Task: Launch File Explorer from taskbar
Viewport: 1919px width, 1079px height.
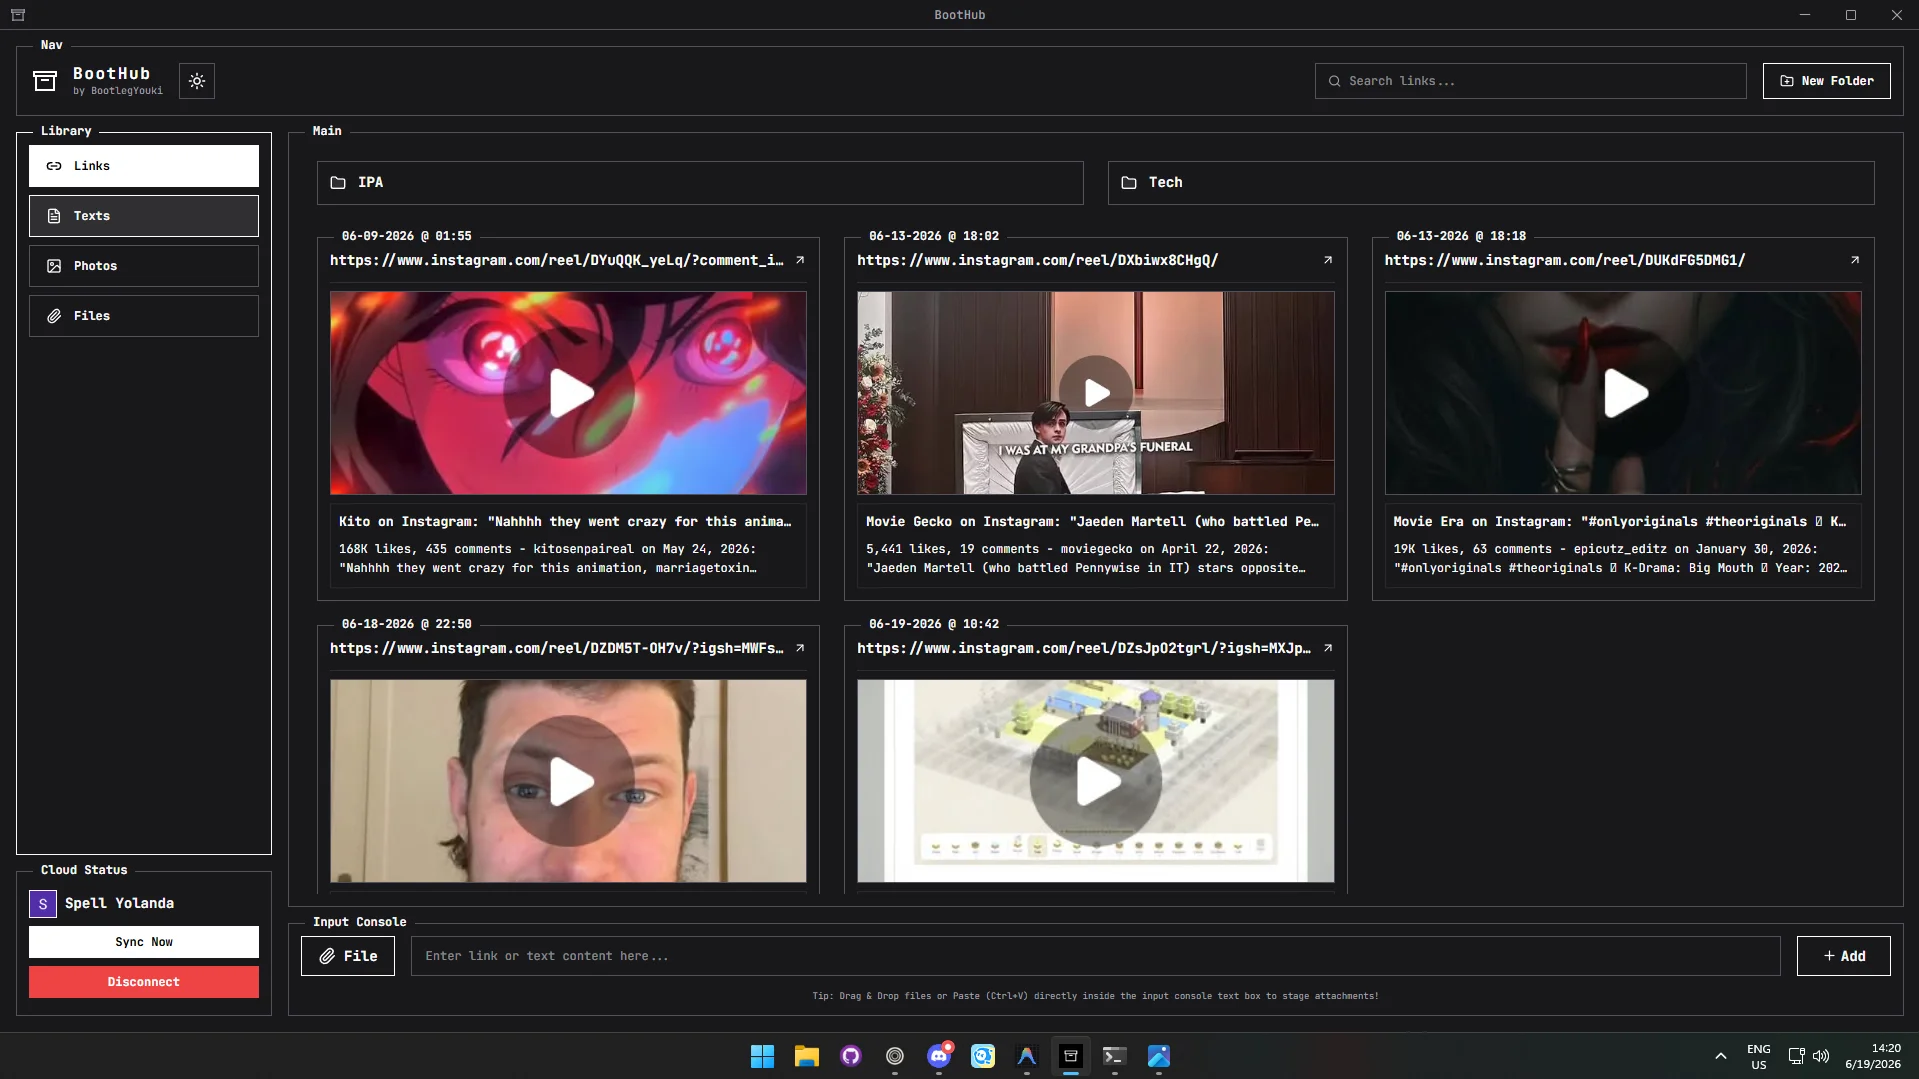Action: (807, 1056)
